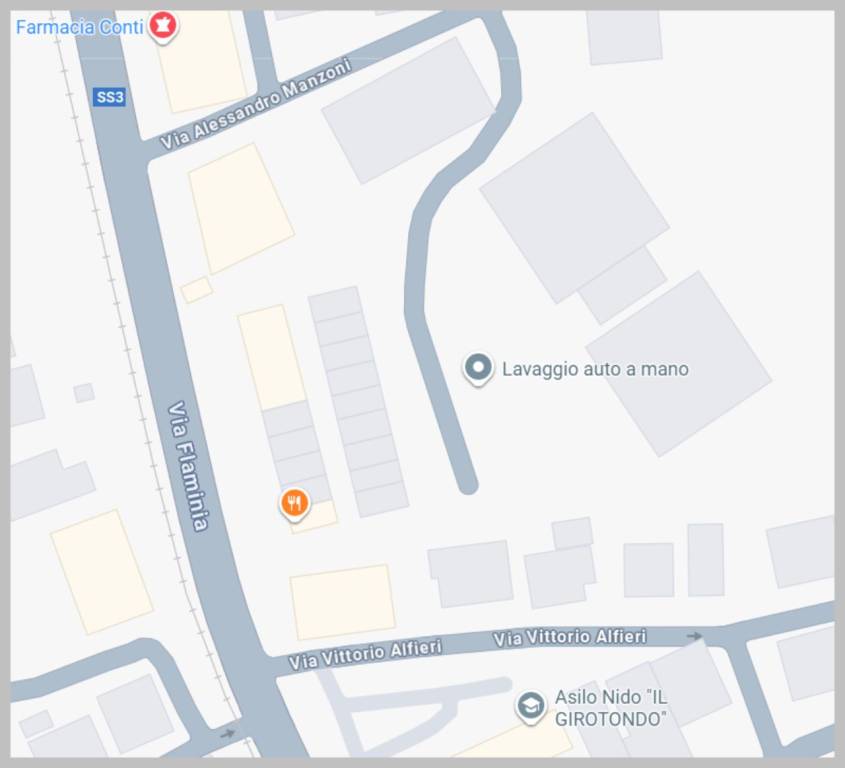Open the Asilo Nido graduation-cap school marker
Screen dimensions: 845x768
click(531, 707)
